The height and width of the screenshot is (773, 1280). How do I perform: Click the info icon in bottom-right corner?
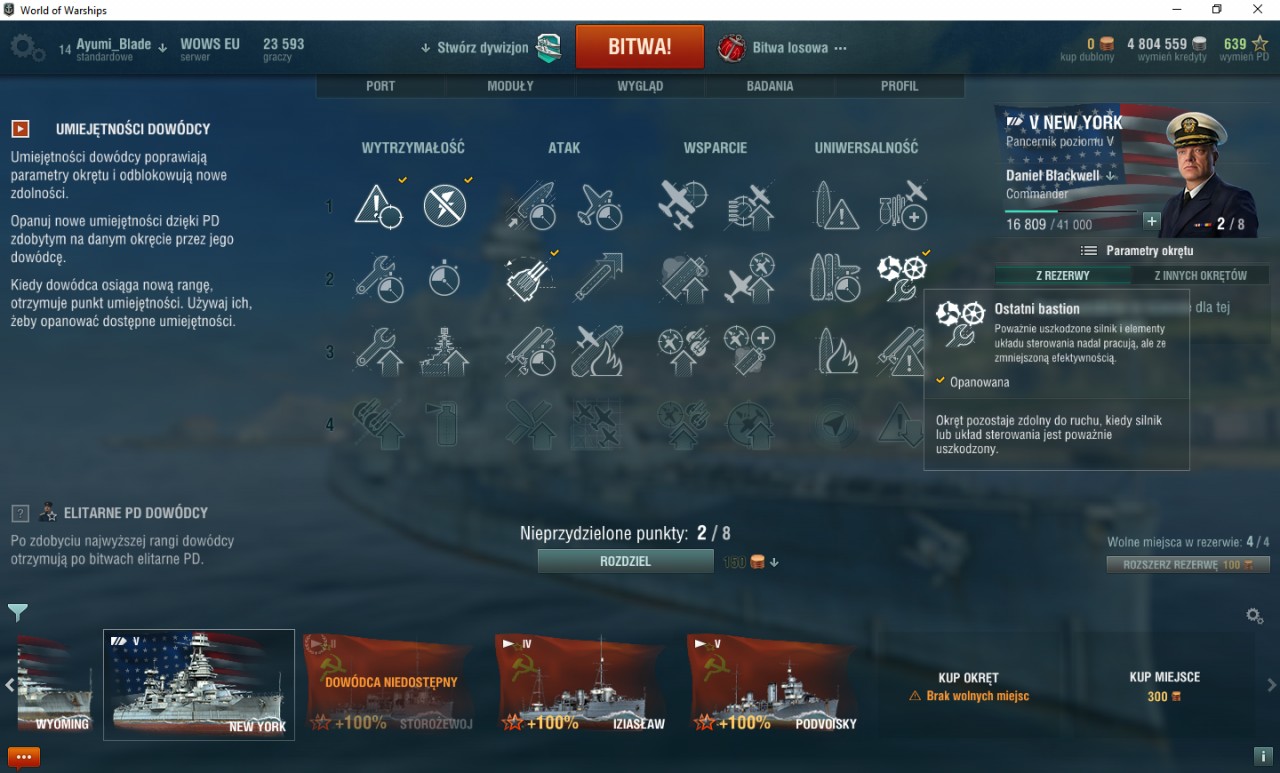click(x=1262, y=756)
